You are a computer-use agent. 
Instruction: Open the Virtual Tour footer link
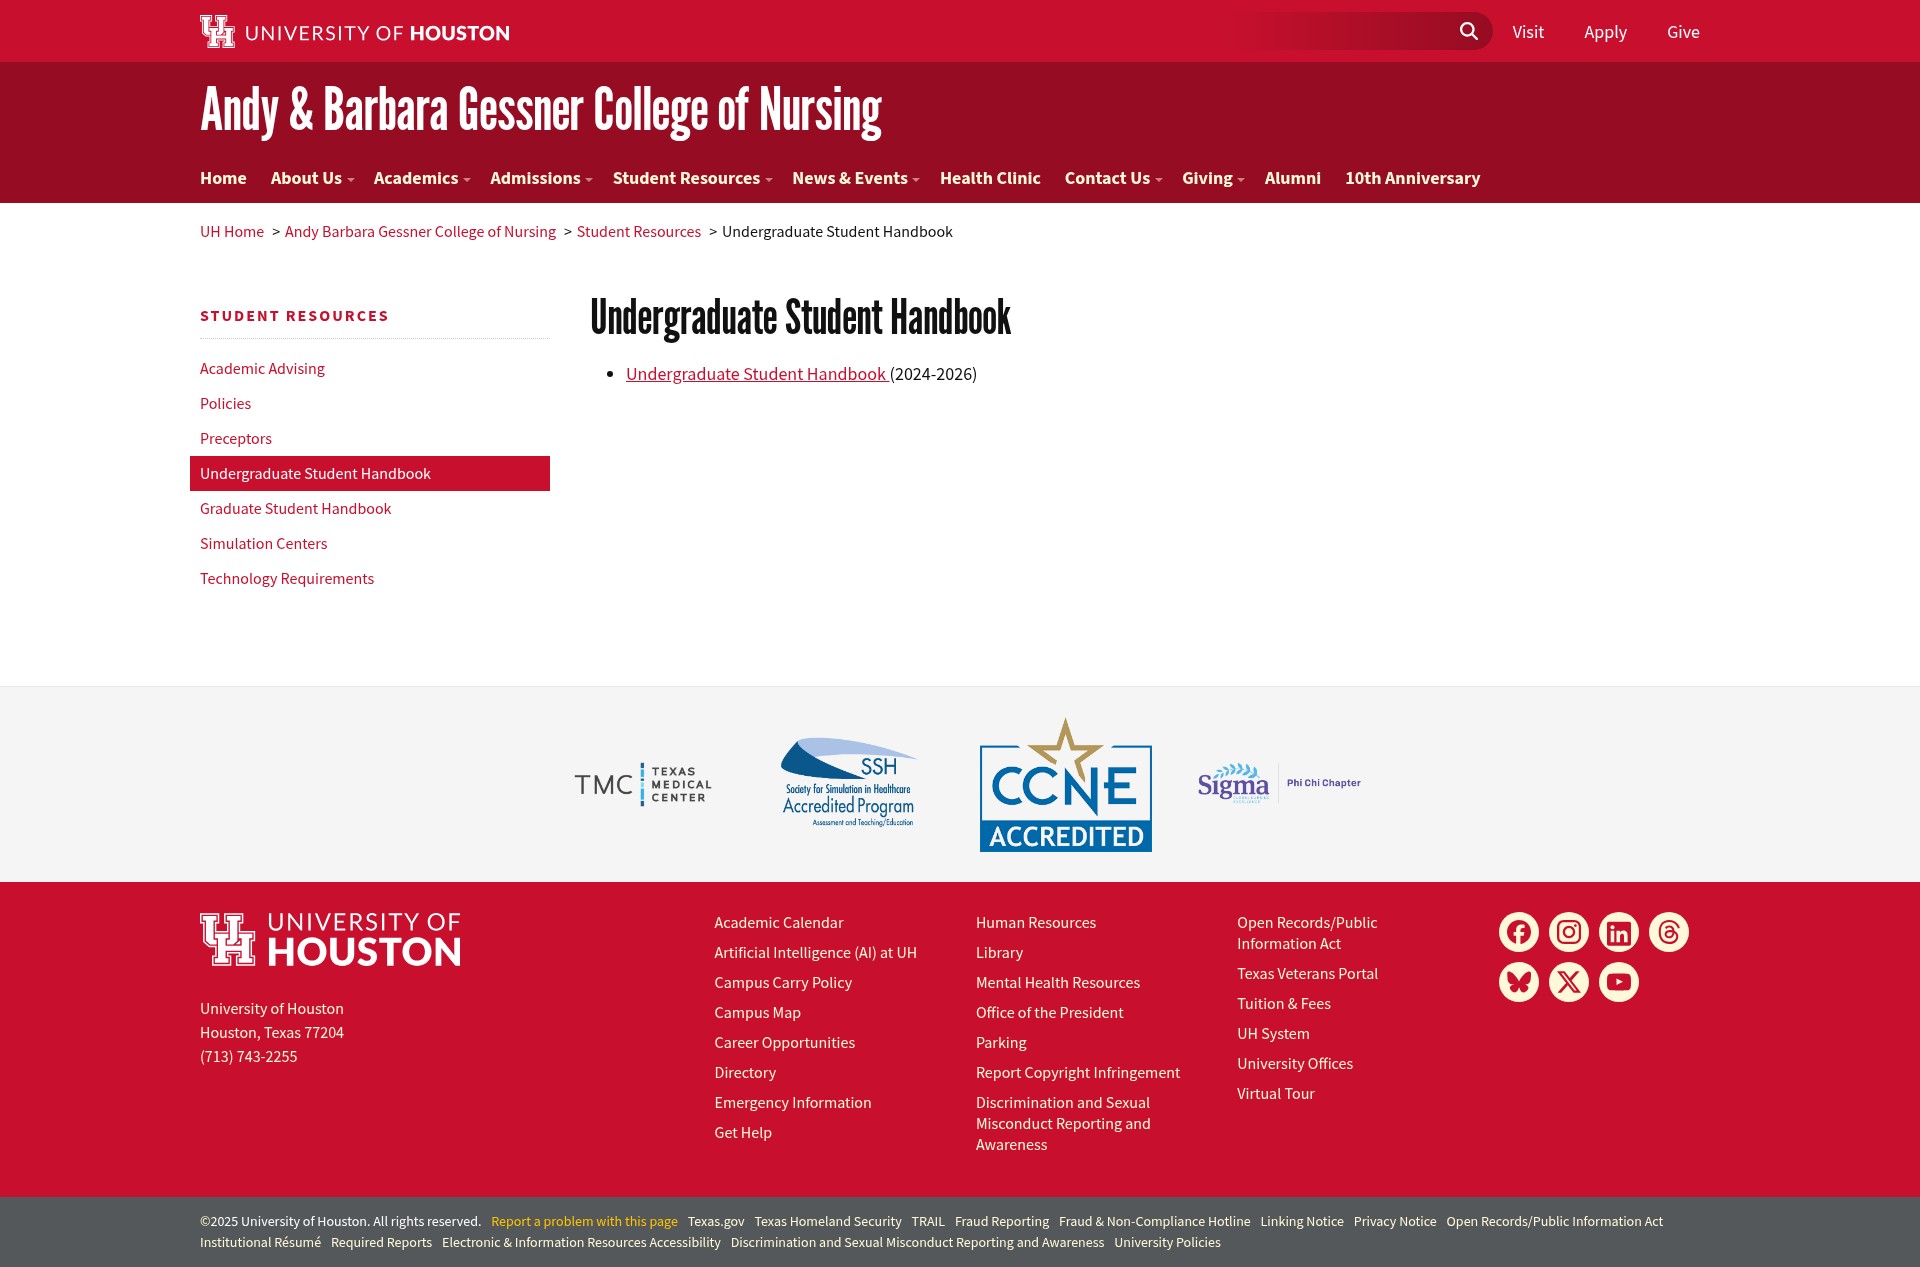click(1276, 1094)
